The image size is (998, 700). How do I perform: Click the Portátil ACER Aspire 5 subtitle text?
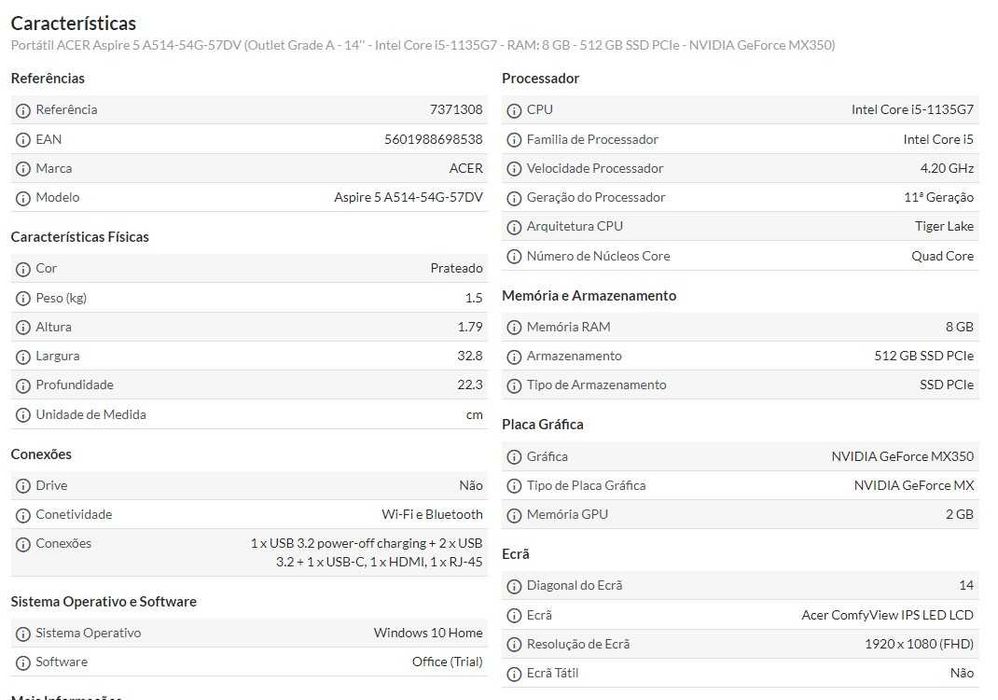pos(423,45)
